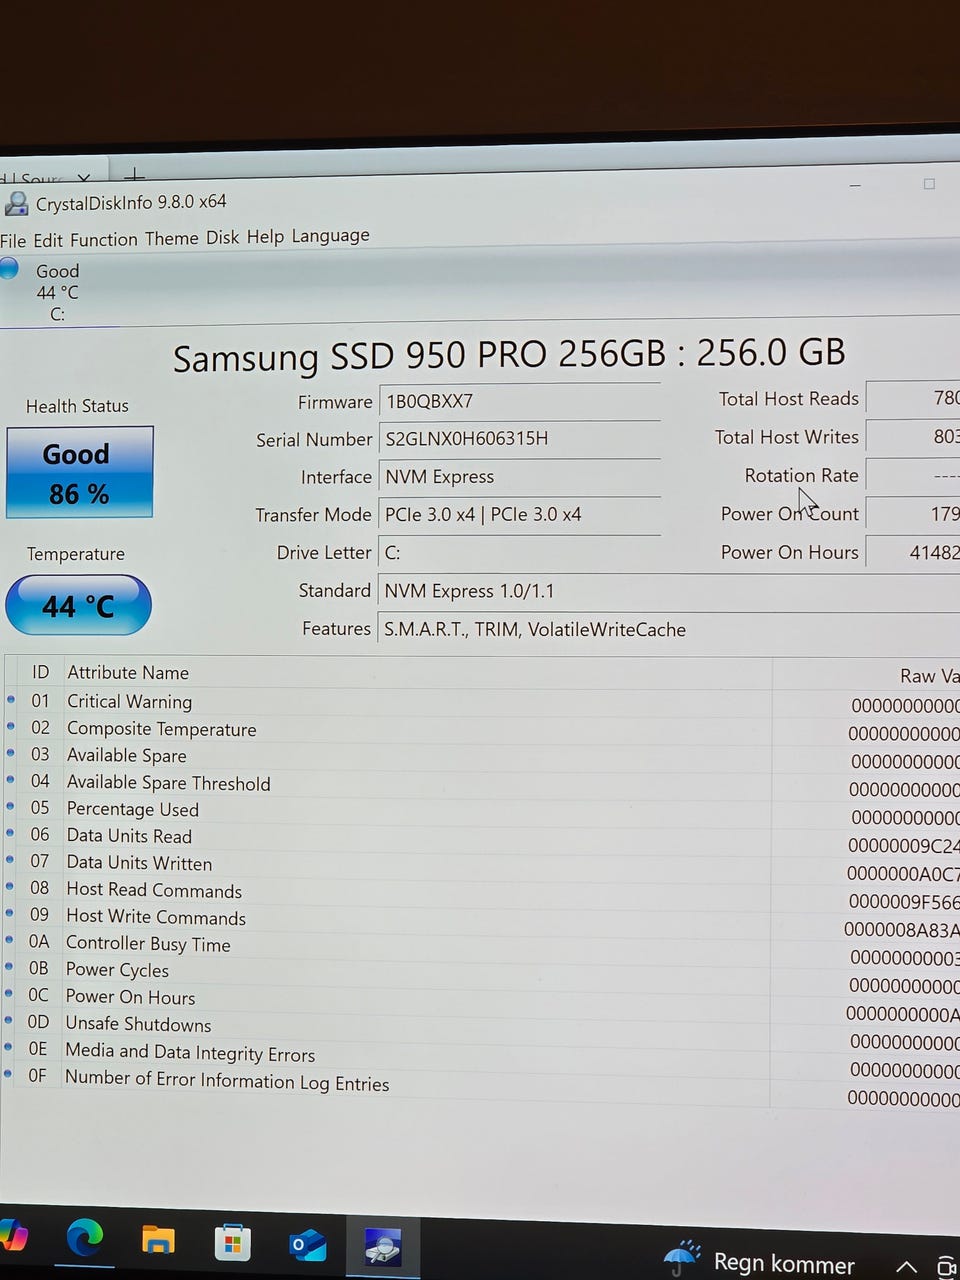960x1280 pixels.
Task: Click the Samsung SSD 950 PRO 256GB title
Action: tap(509, 354)
